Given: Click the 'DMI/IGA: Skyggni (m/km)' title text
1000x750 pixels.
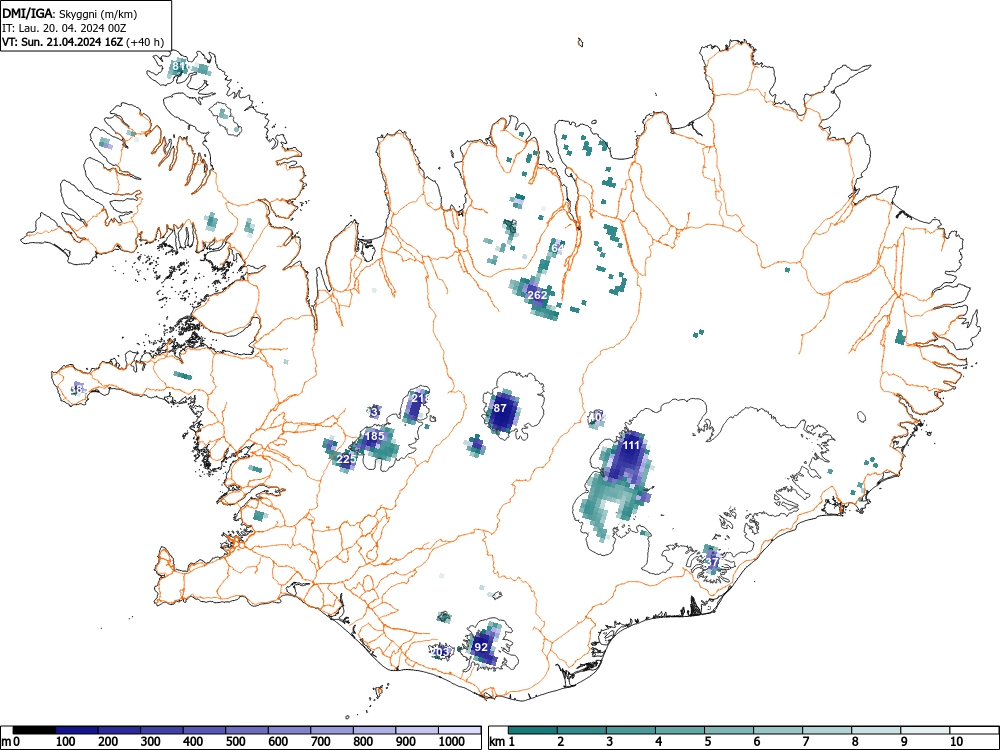Looking at the screenshot, I should pyautogui.click(x=70, y=13).
